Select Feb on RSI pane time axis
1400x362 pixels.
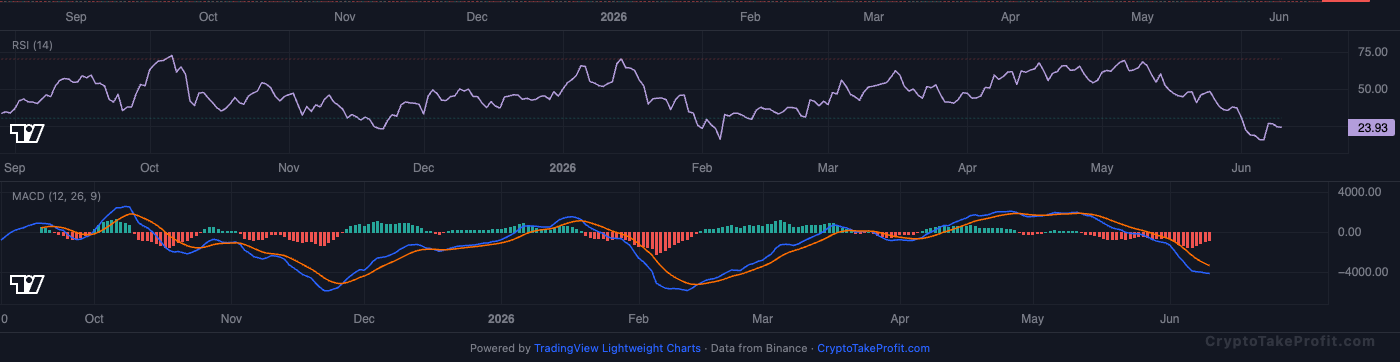coord(701,168)
